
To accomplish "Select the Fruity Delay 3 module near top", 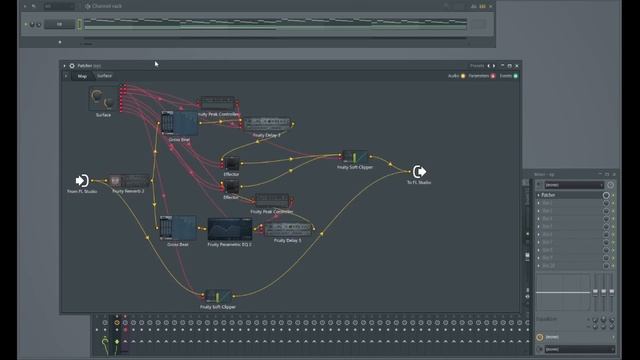I will (267, 124).
